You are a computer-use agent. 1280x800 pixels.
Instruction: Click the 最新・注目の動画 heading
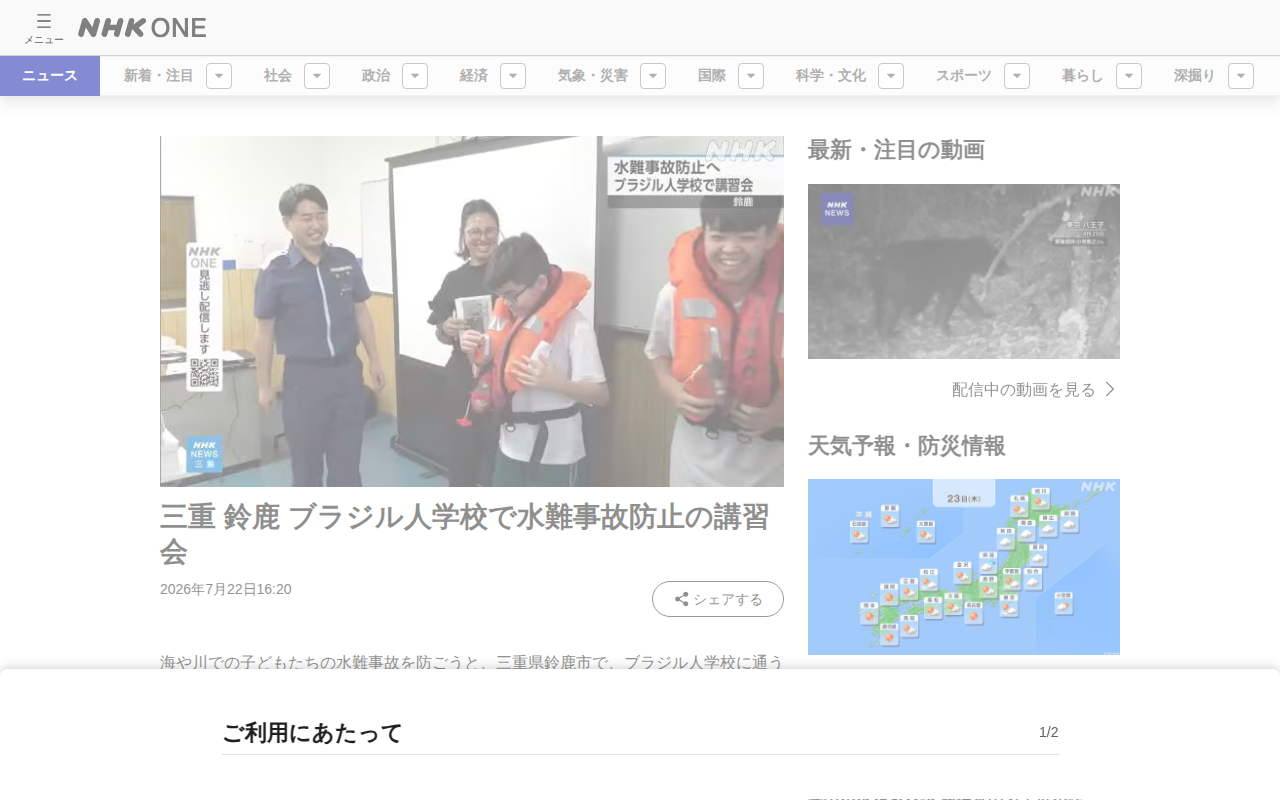[896, 150]
